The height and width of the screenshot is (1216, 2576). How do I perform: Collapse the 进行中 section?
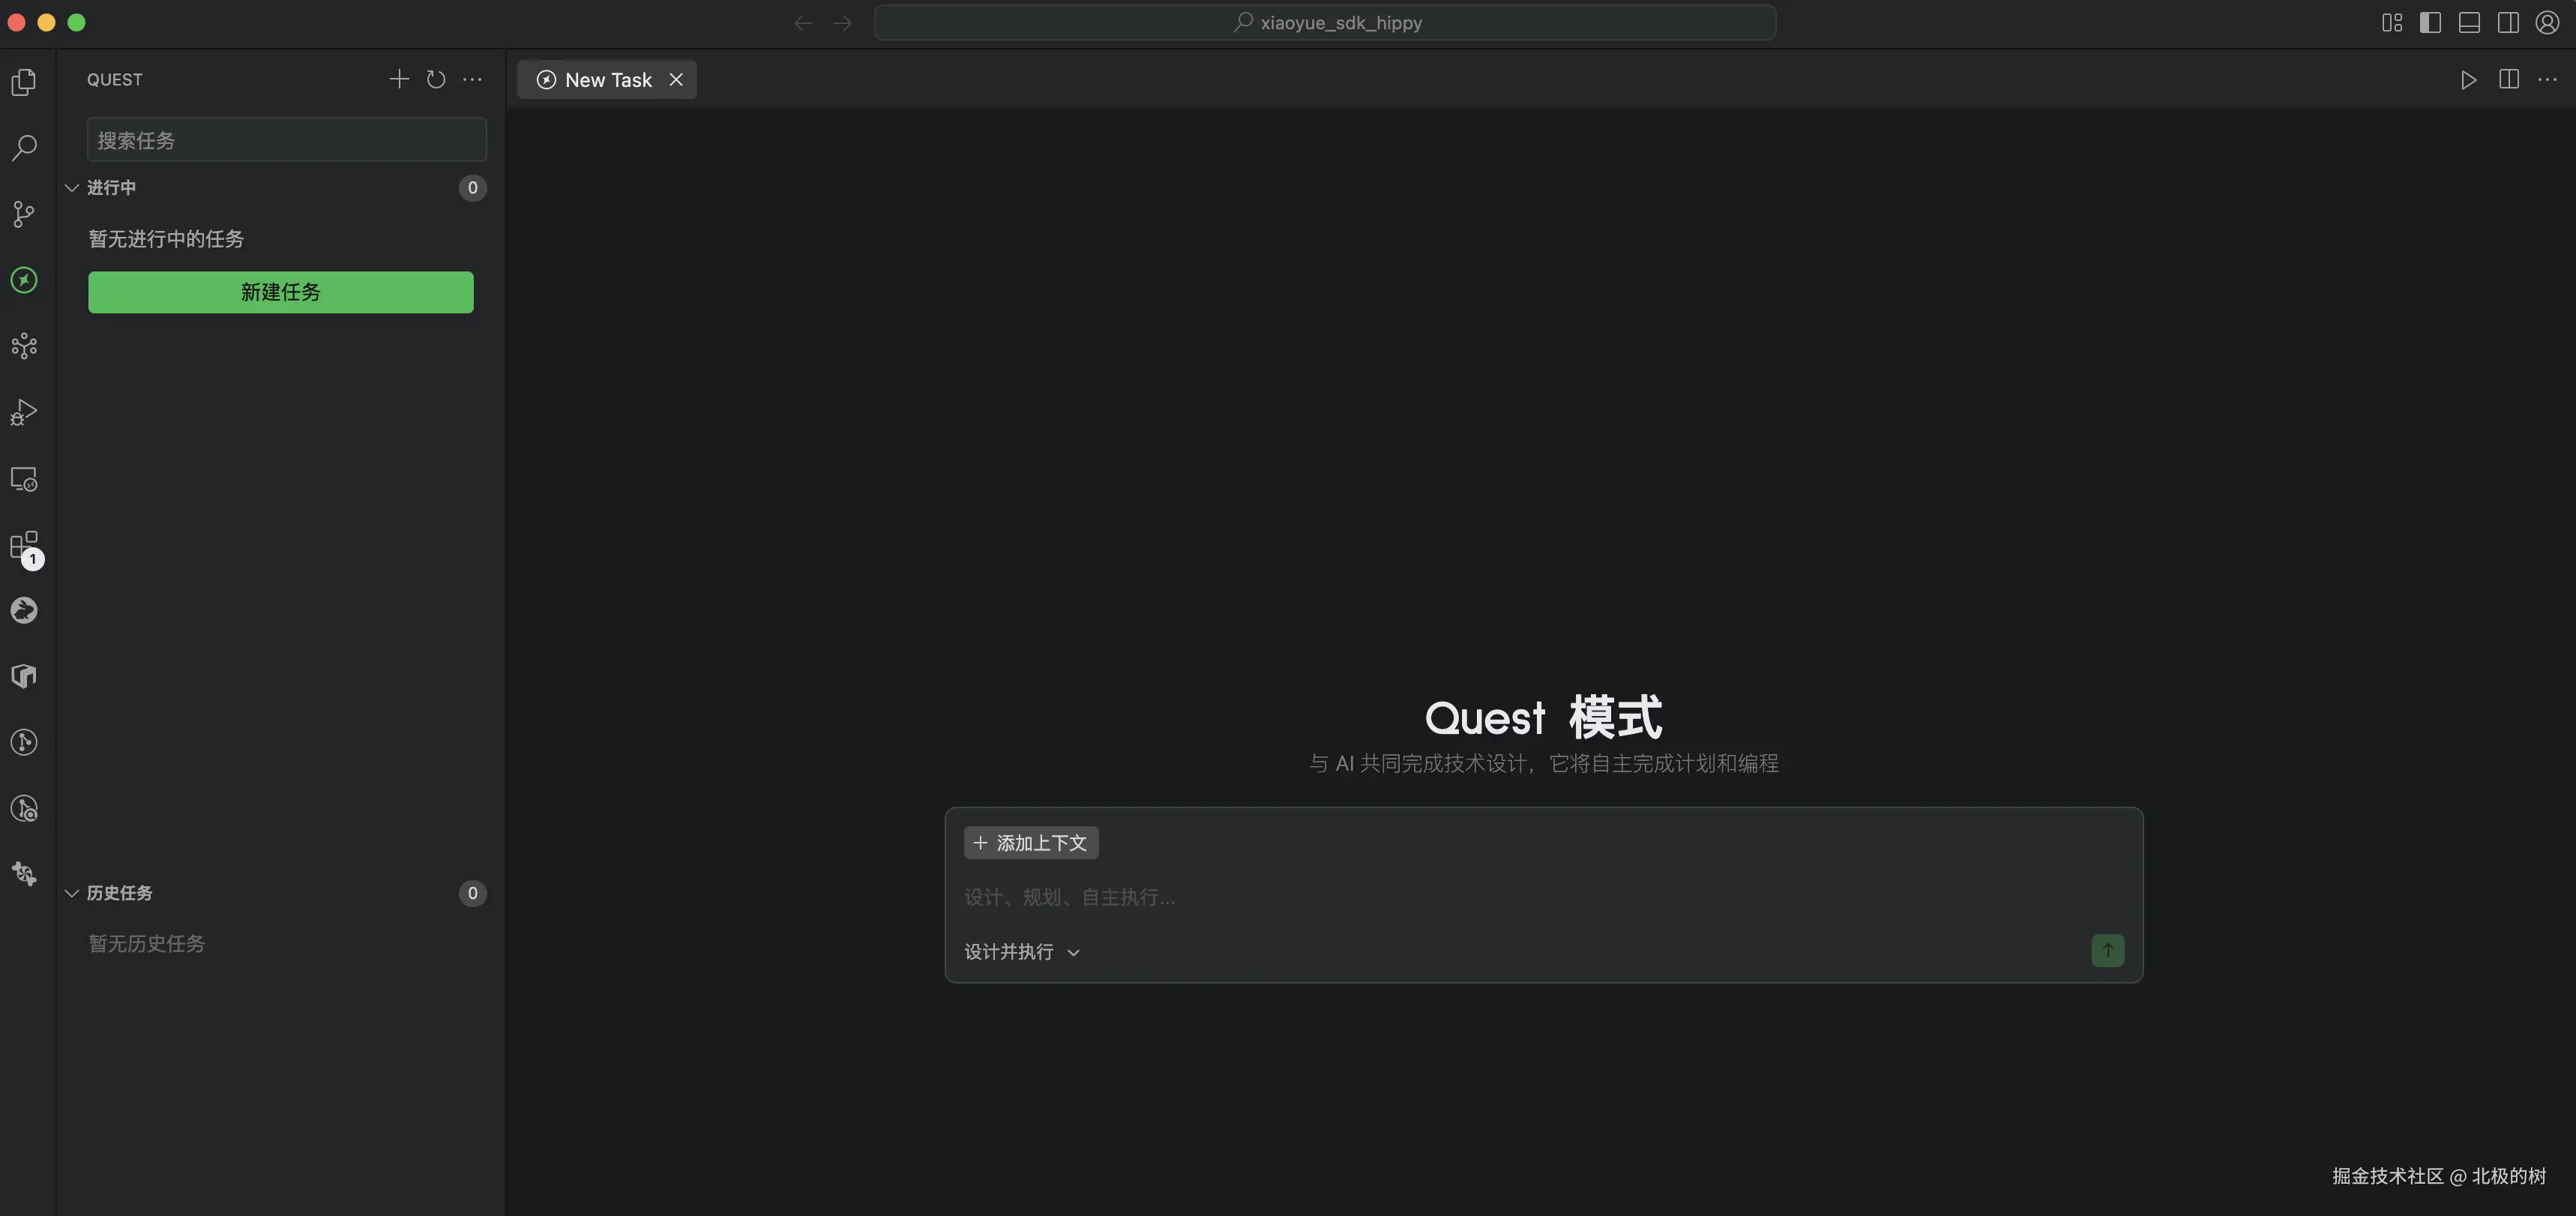72,188
